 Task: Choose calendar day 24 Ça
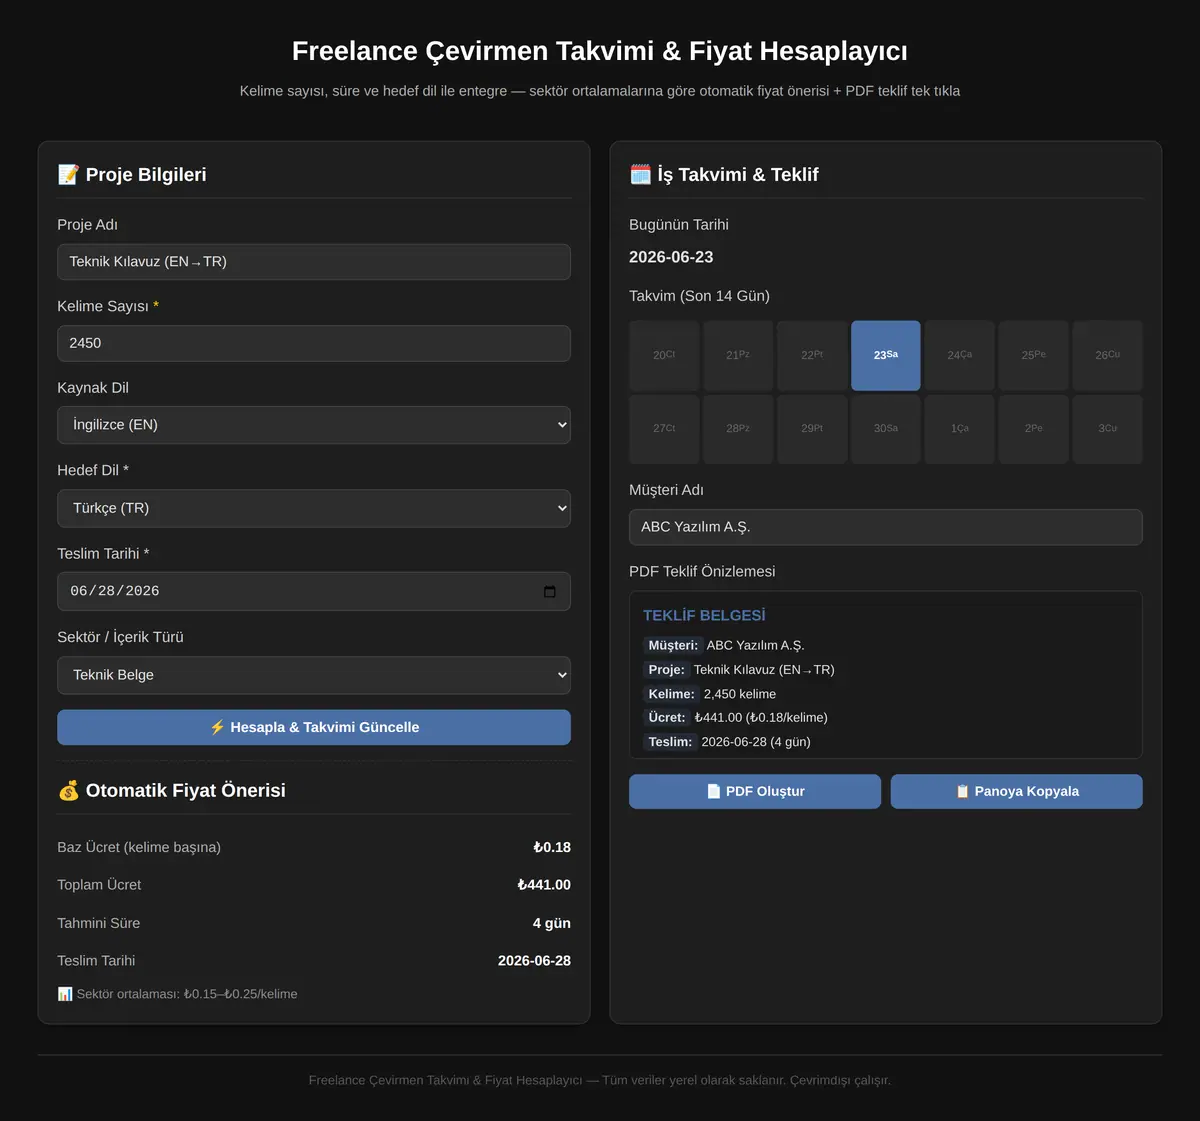(960, 355)
